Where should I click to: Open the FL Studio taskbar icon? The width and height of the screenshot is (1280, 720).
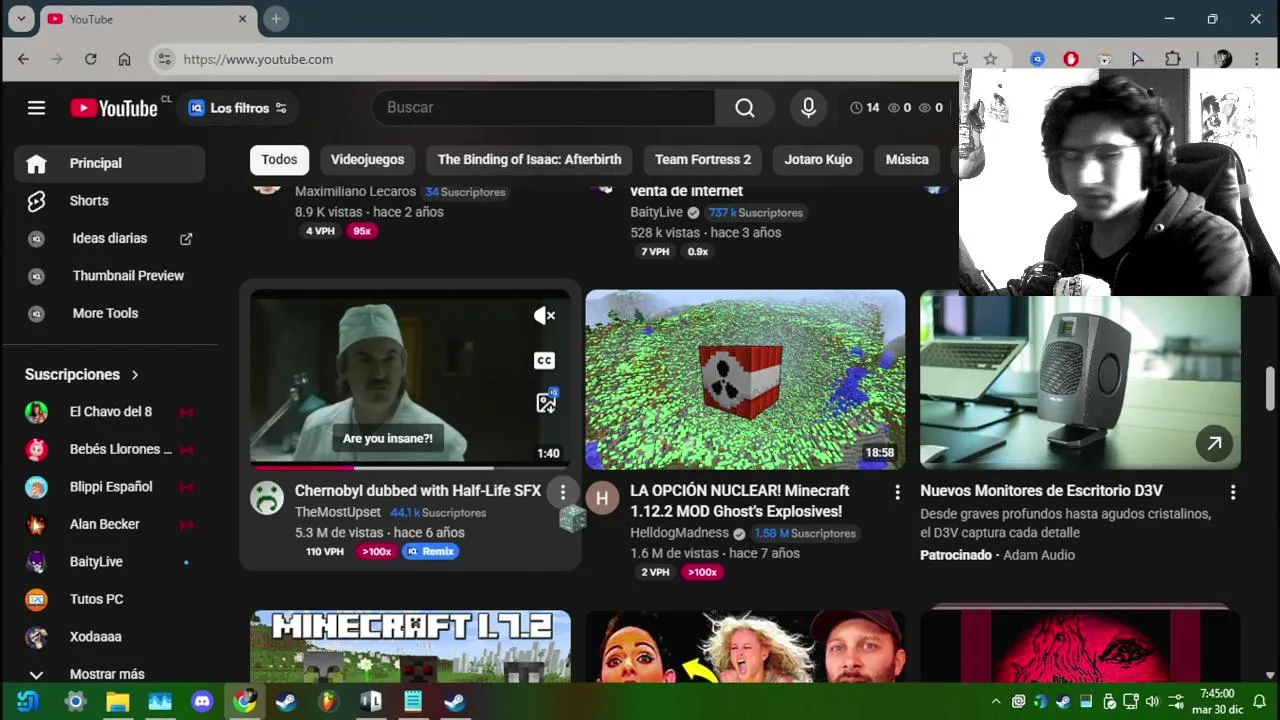[x=328, y=702]
